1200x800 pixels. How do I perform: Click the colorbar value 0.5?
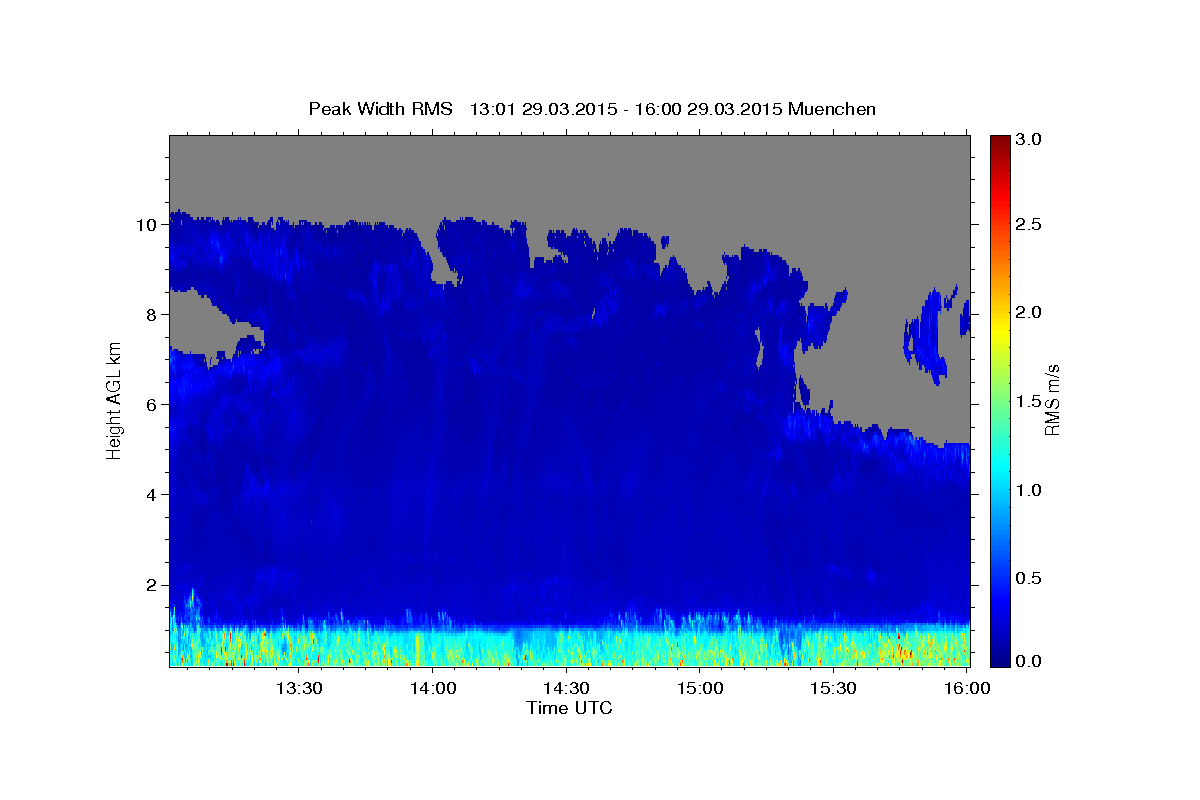coord(1029,578)
